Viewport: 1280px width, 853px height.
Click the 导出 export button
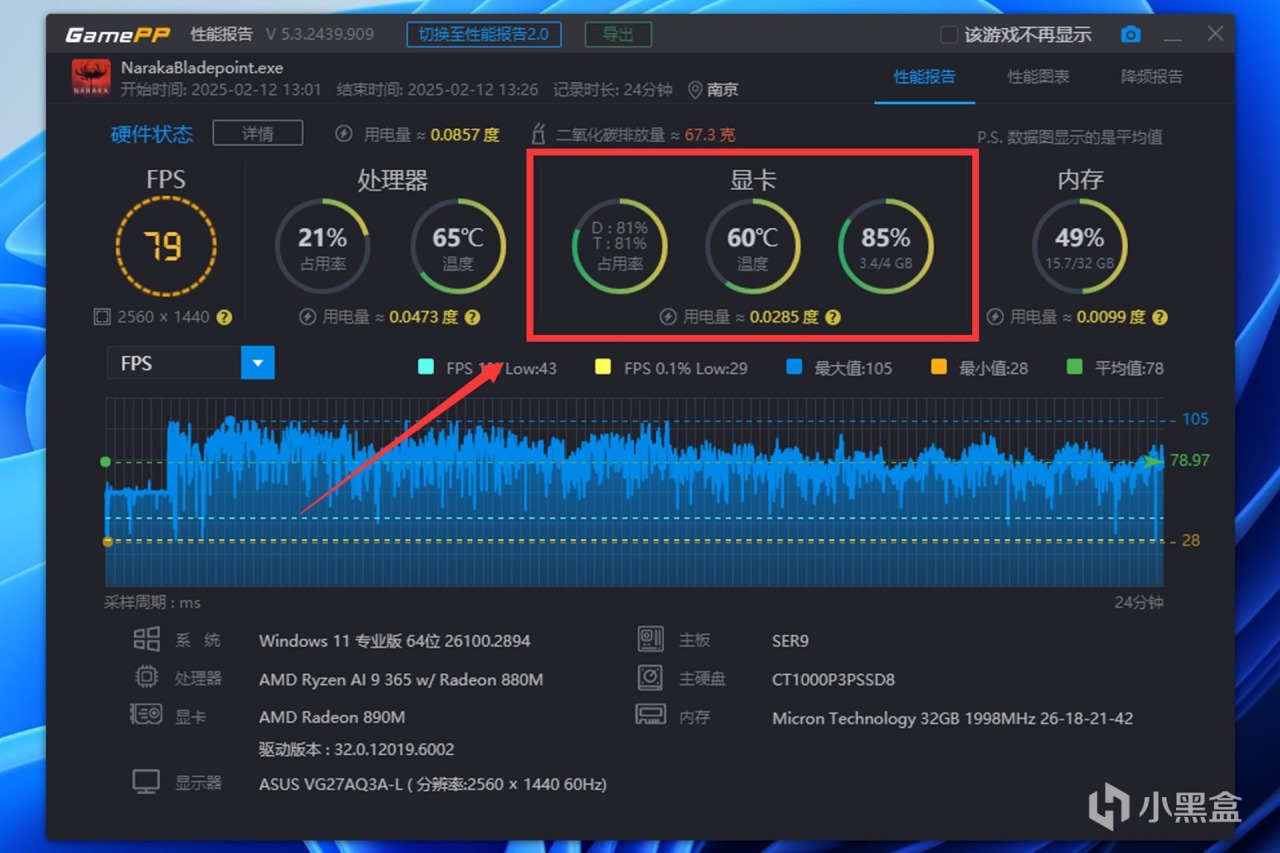tap(618, 34)
